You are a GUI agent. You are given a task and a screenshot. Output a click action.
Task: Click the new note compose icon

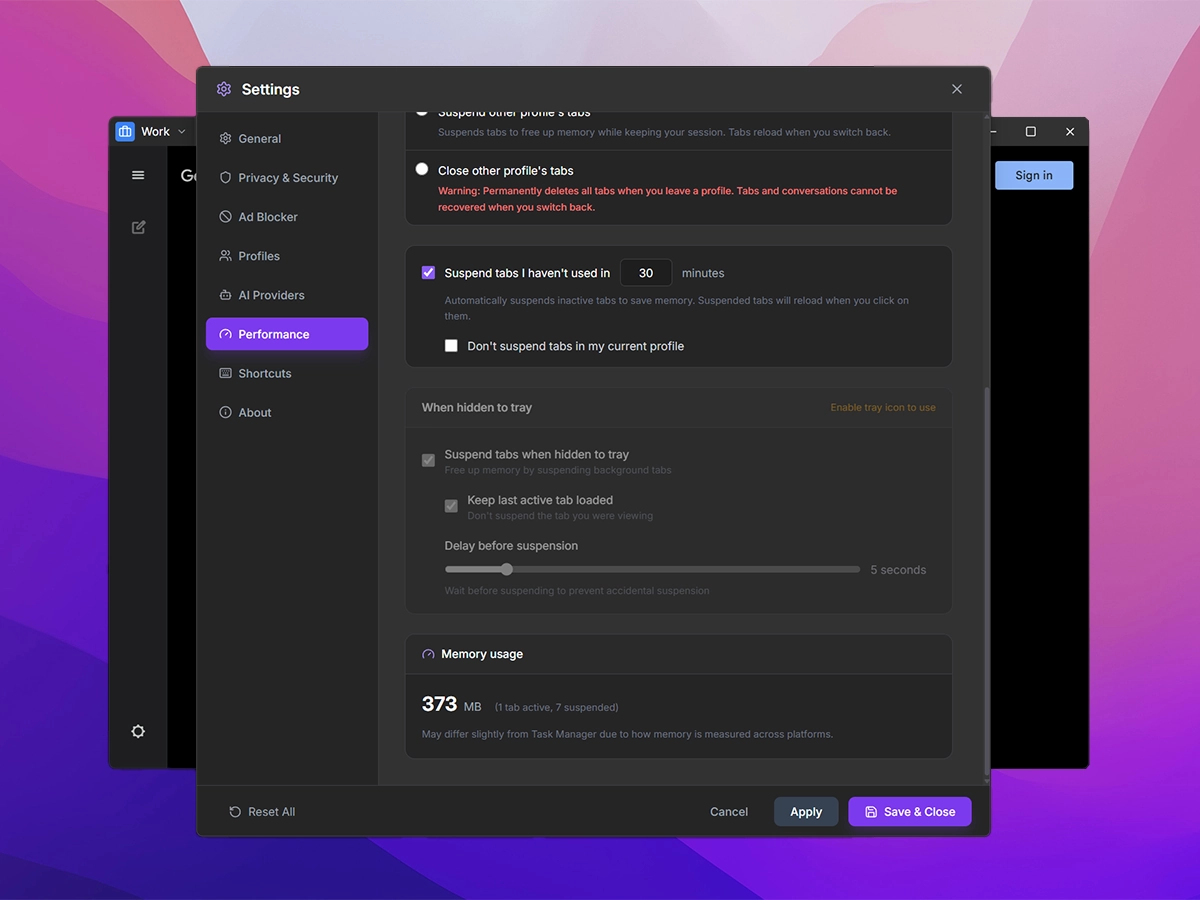pyautogui.click(x=139, y=227)
